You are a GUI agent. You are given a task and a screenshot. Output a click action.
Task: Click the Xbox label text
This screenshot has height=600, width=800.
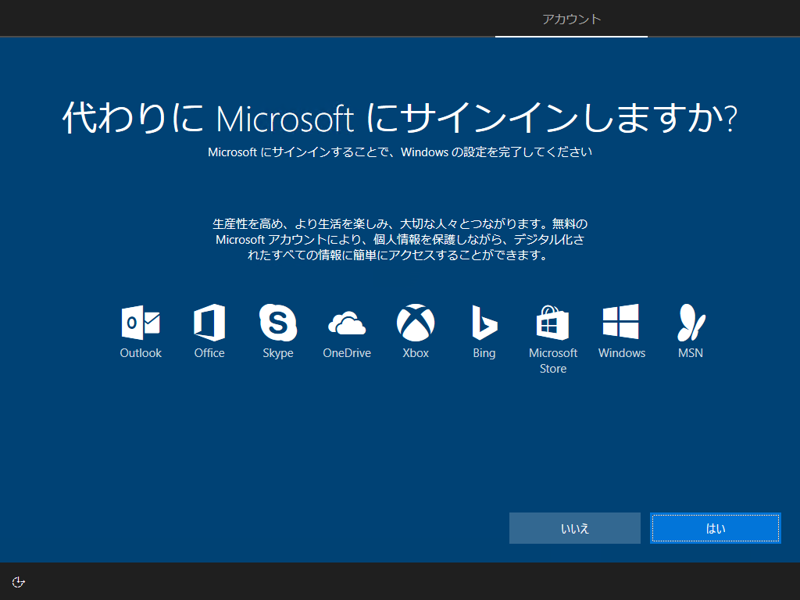(x=416, y=353)
